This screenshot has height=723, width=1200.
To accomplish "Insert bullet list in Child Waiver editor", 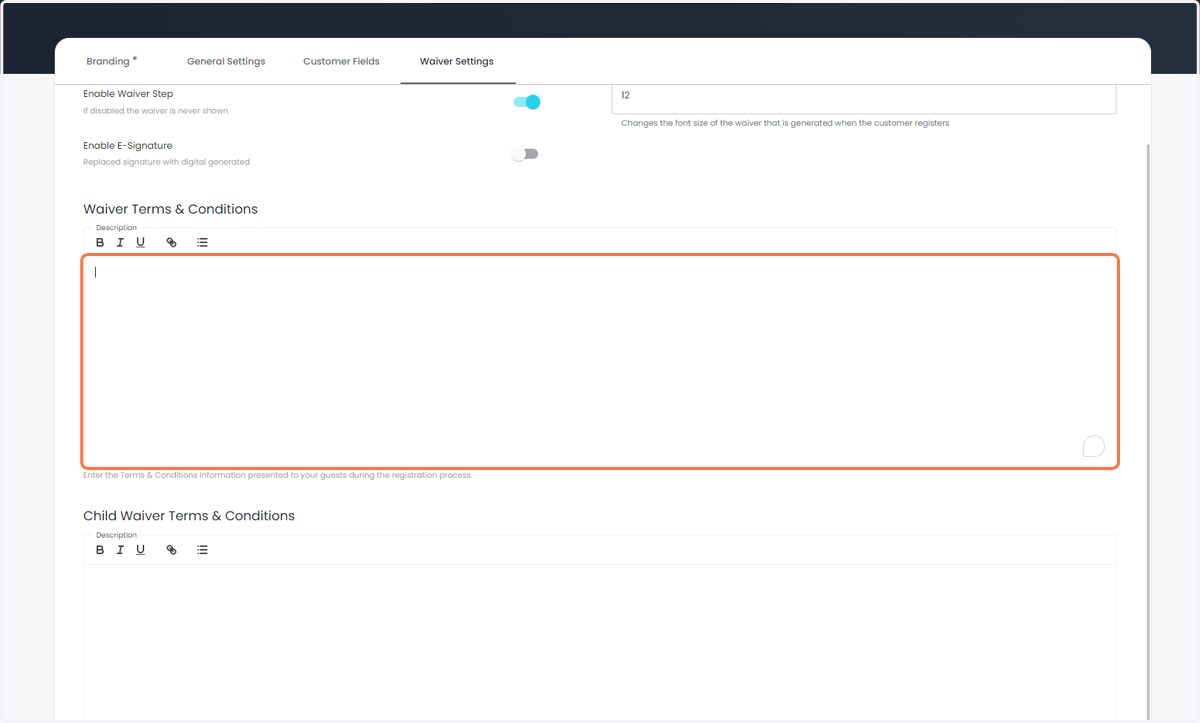I will (x=202, y=550).
